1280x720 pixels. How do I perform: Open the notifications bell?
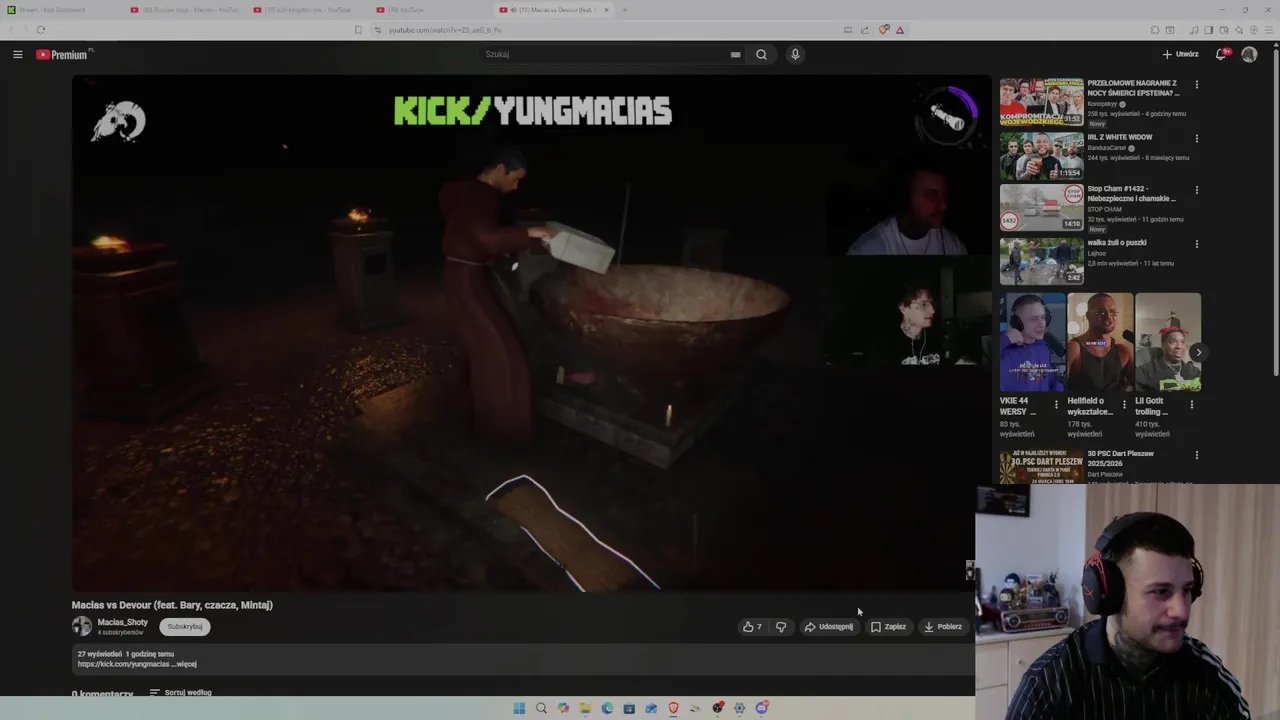[x=1221, y=54]
